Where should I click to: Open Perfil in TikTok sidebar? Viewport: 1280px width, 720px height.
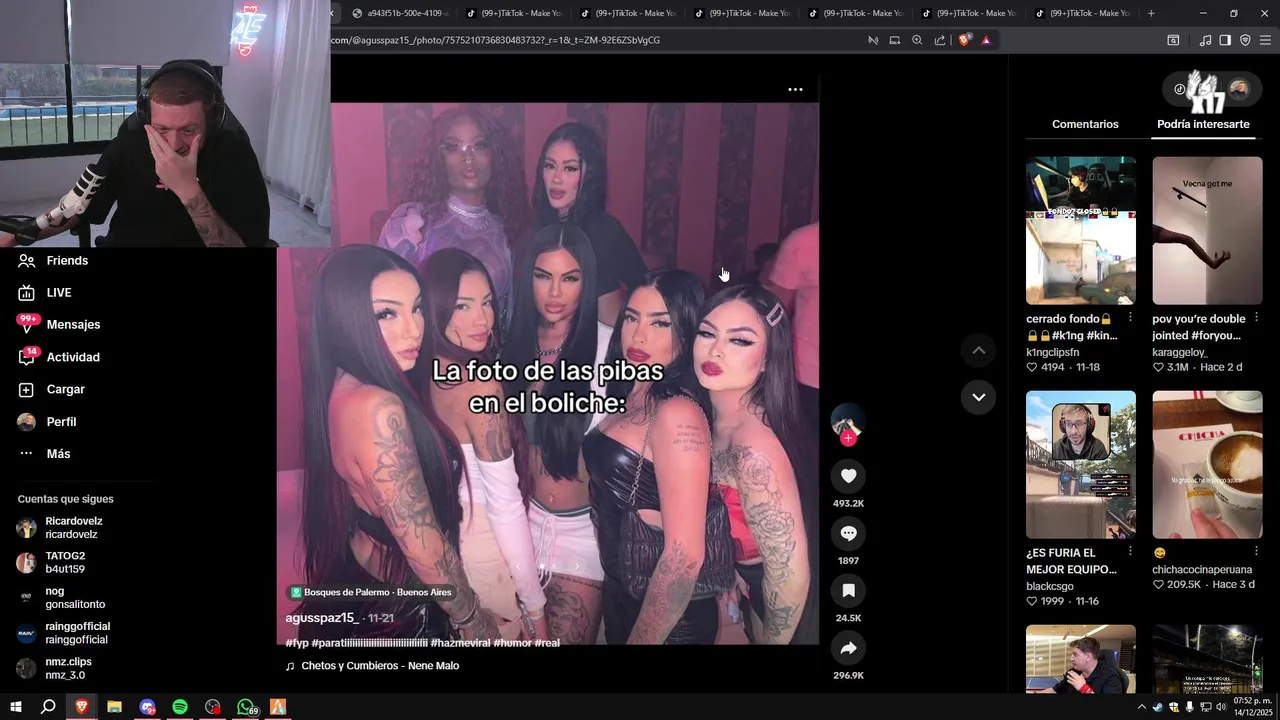point(47,422)
